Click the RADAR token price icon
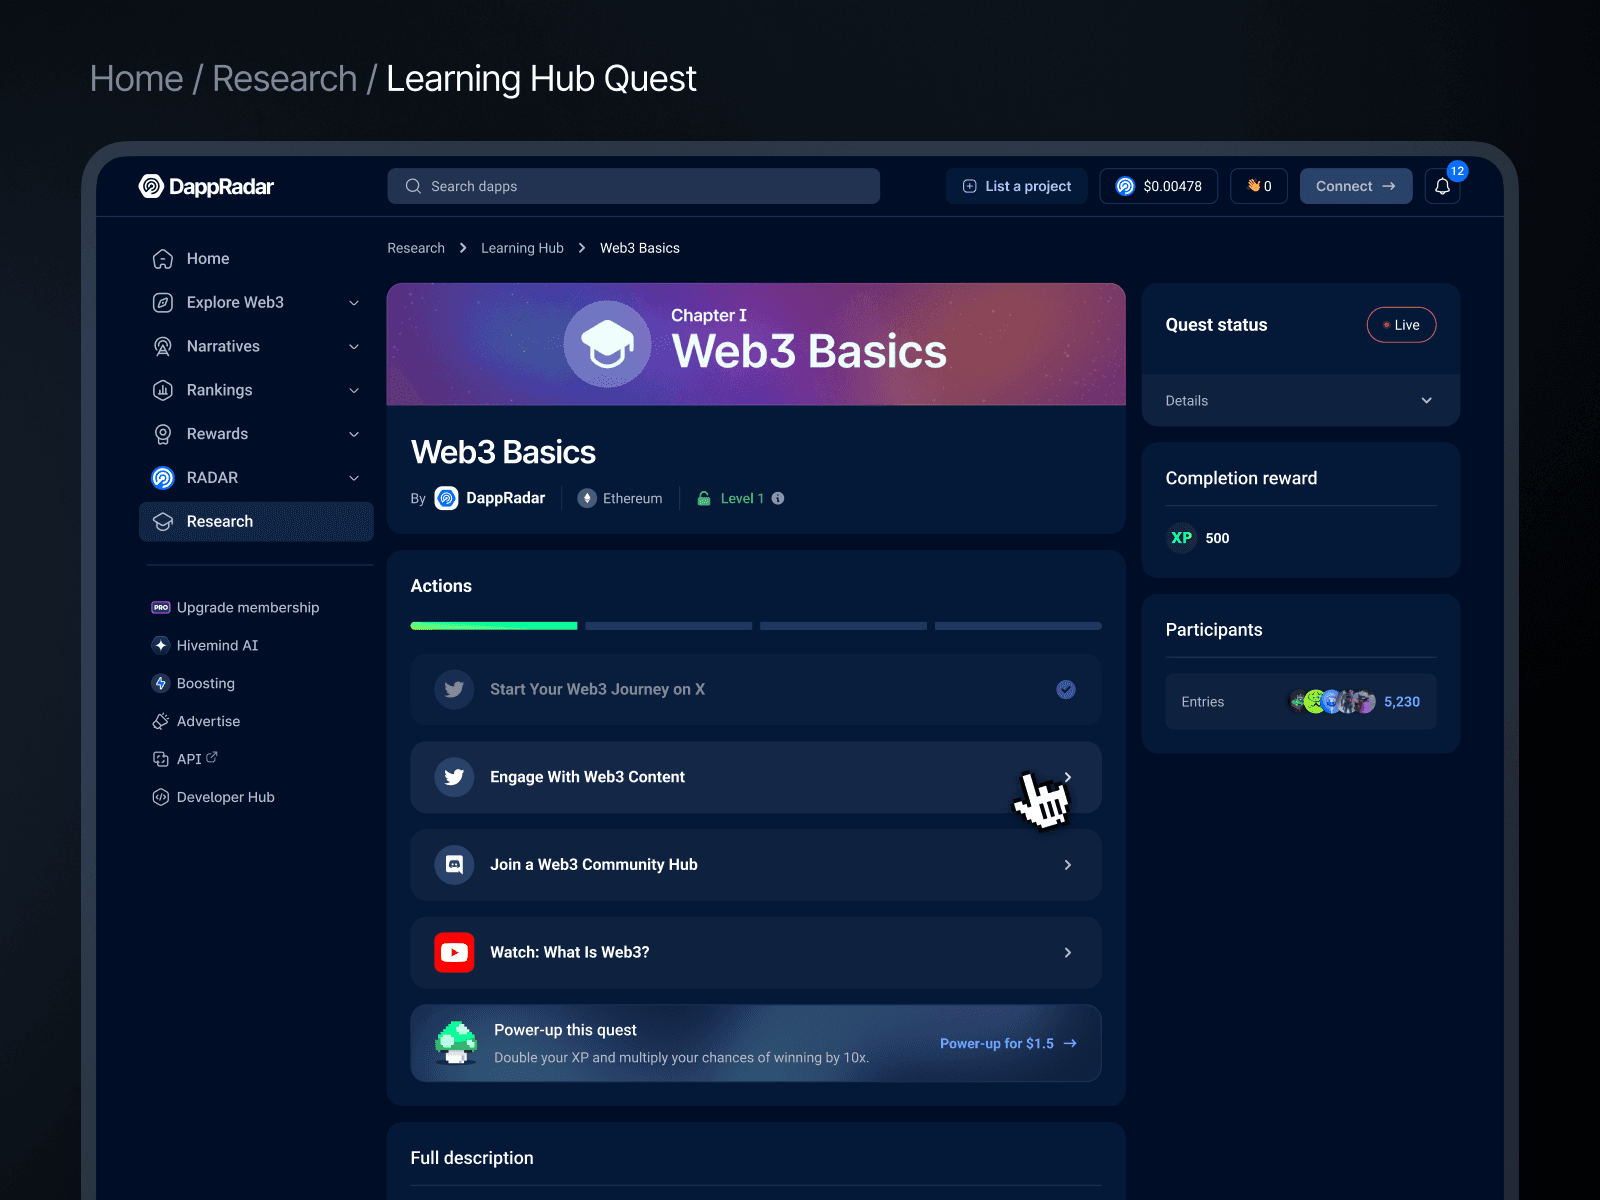Screen dimensions: 1600x1200 (1125, 186)
